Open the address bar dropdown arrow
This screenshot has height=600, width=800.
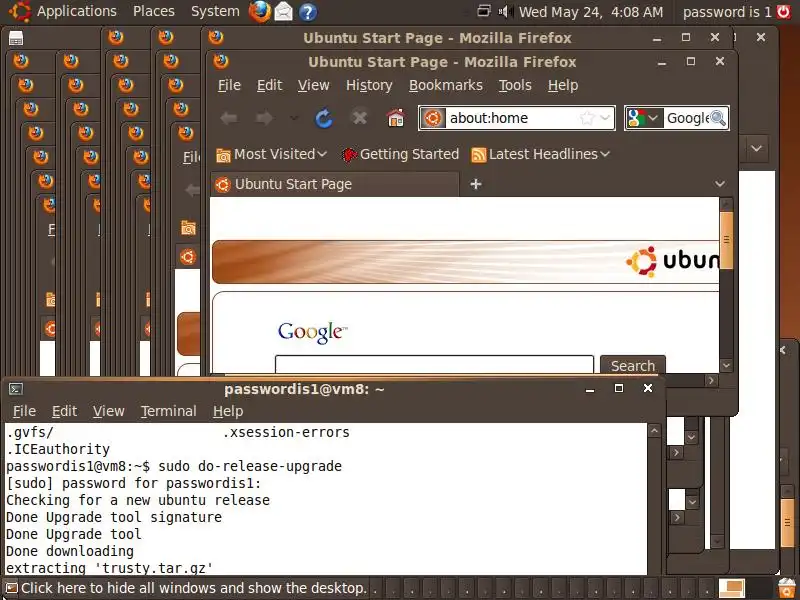(x=605, y=118)
